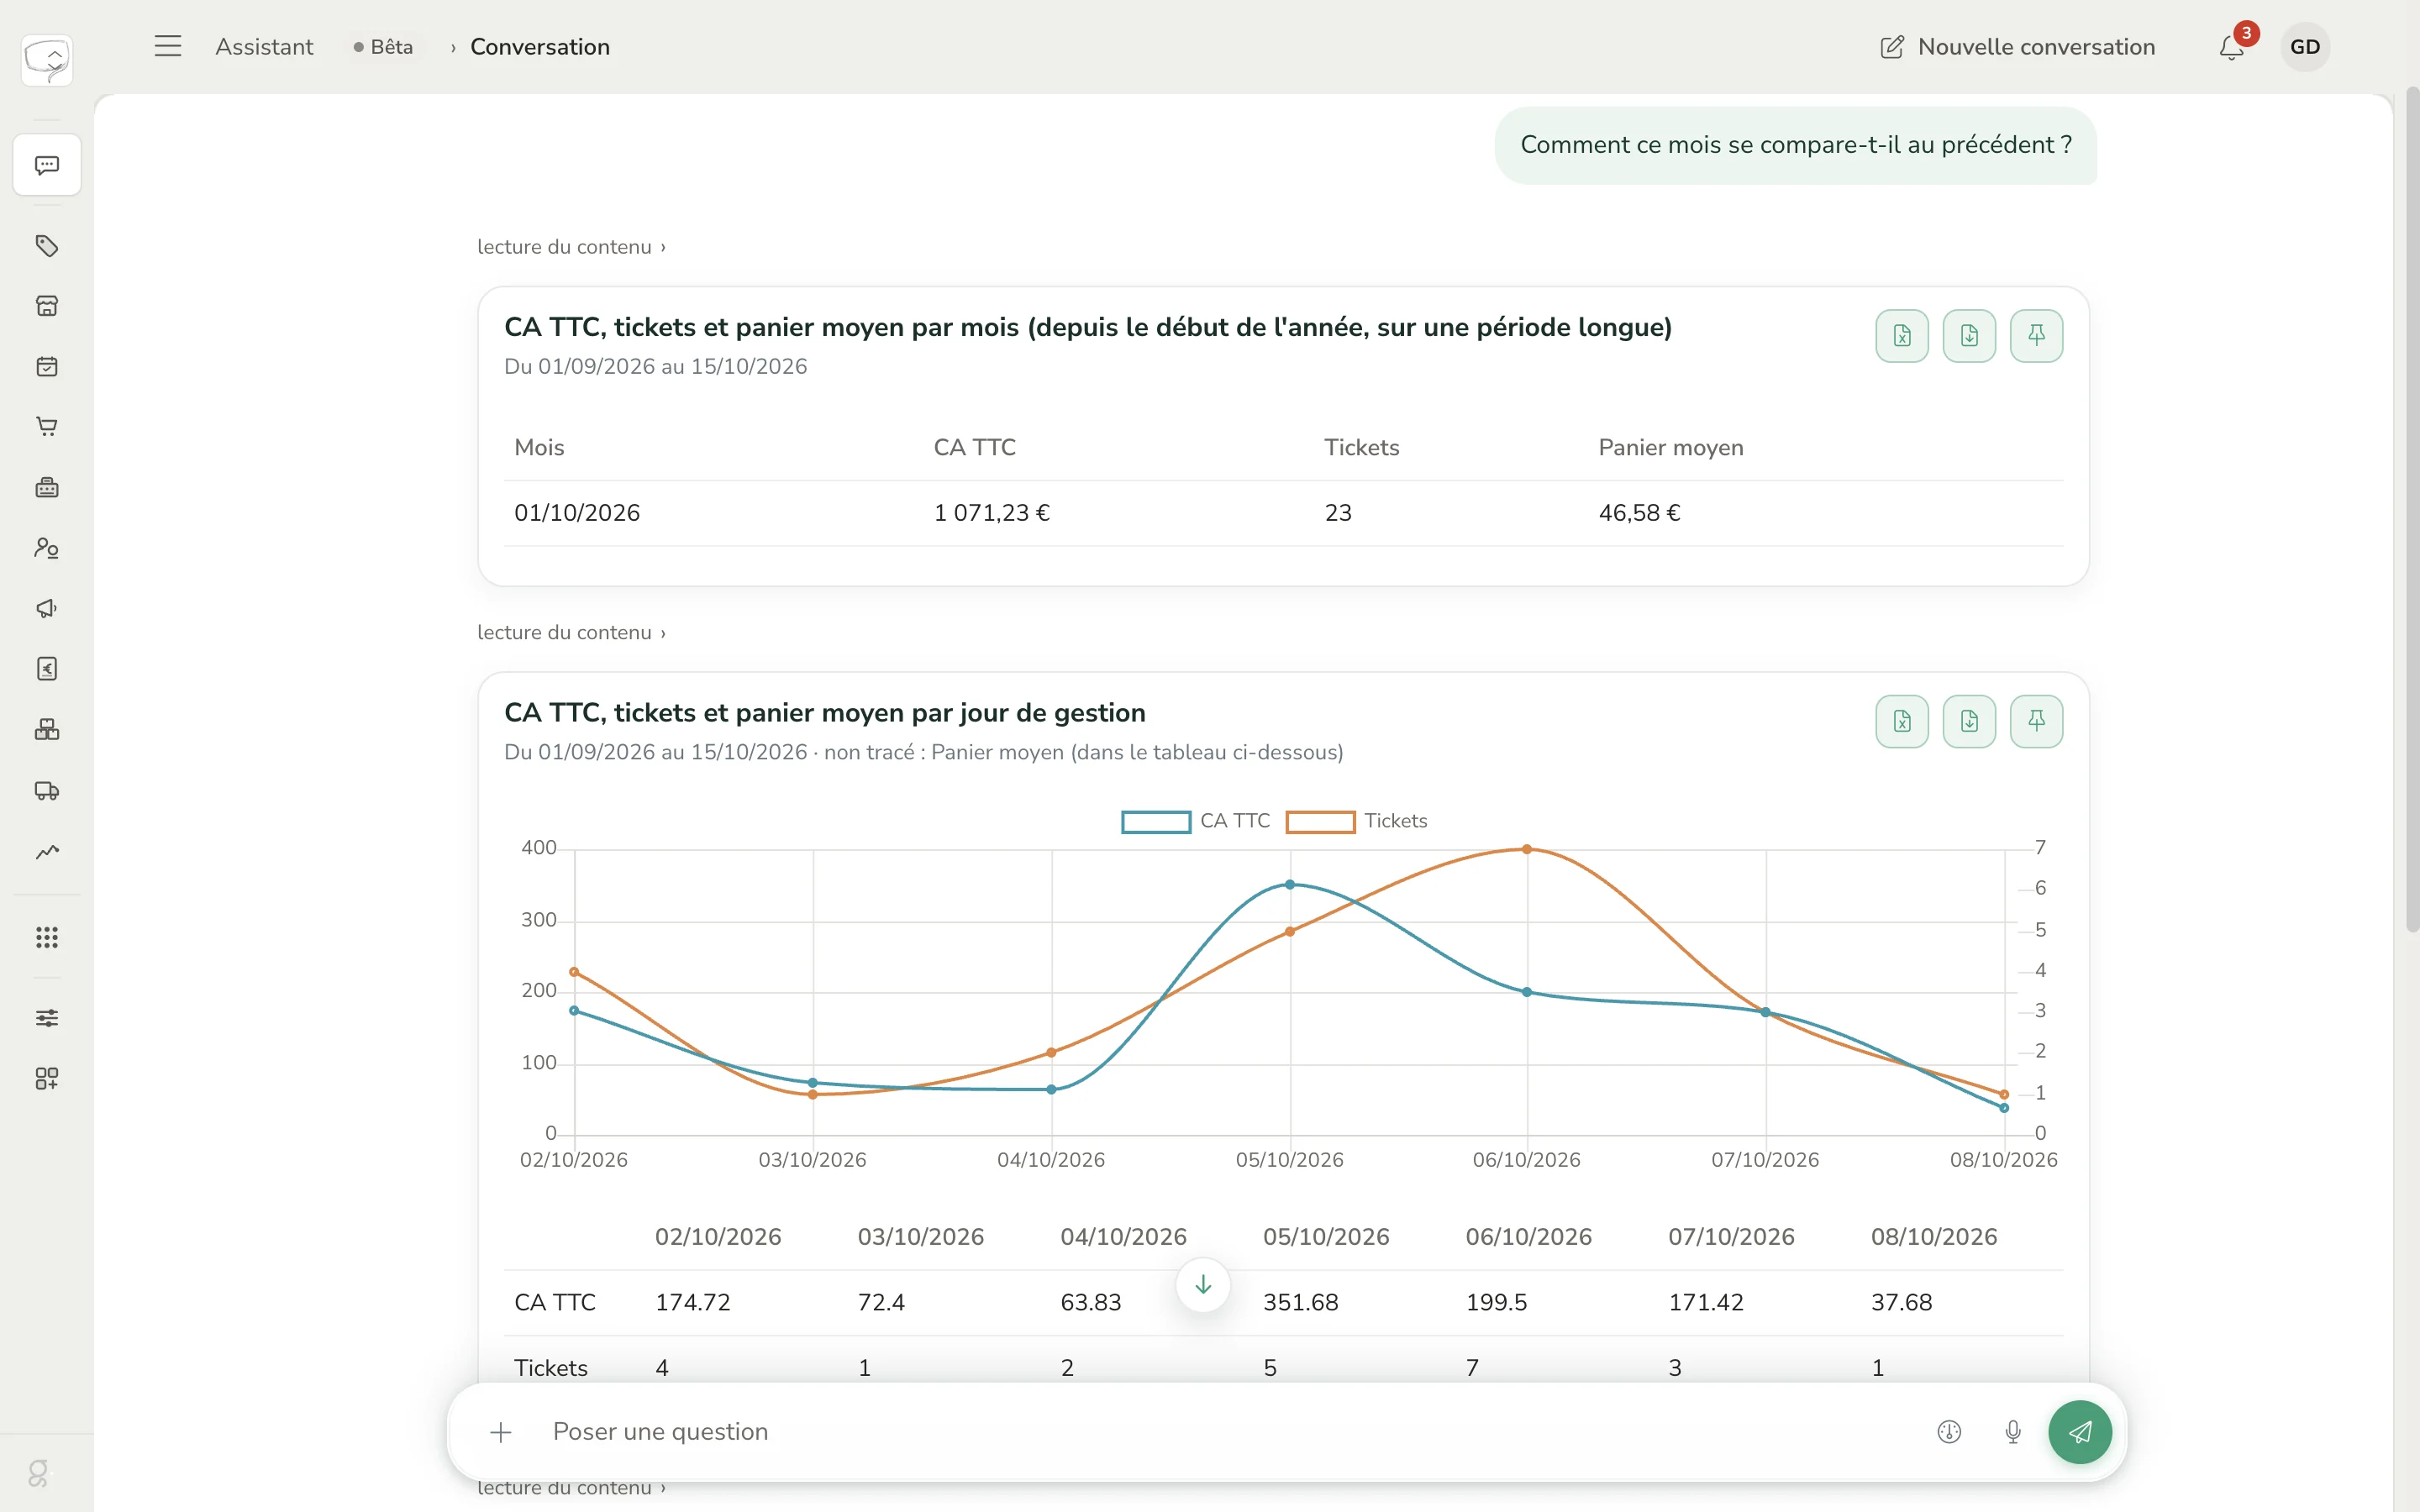The height and width of the screenshot is (1512, 2420).
Task: Click the scroll-down arrow button
Action: point(1203,1285)
